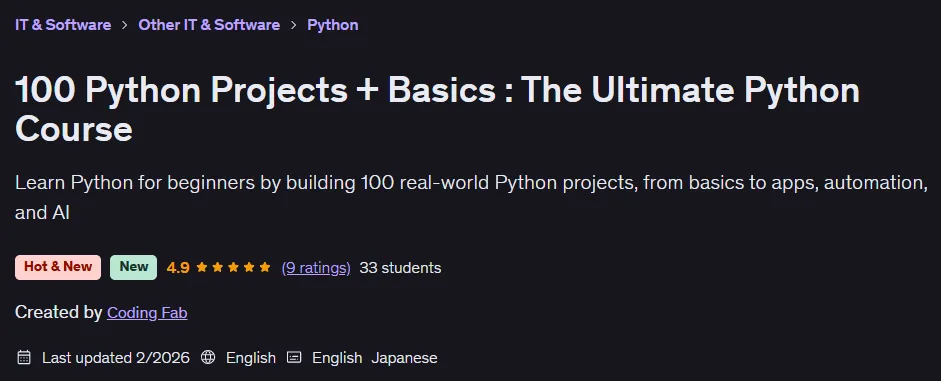Click the 4.9 rating score
This screenshot has width=941, height=381.
tap(178, 268)
